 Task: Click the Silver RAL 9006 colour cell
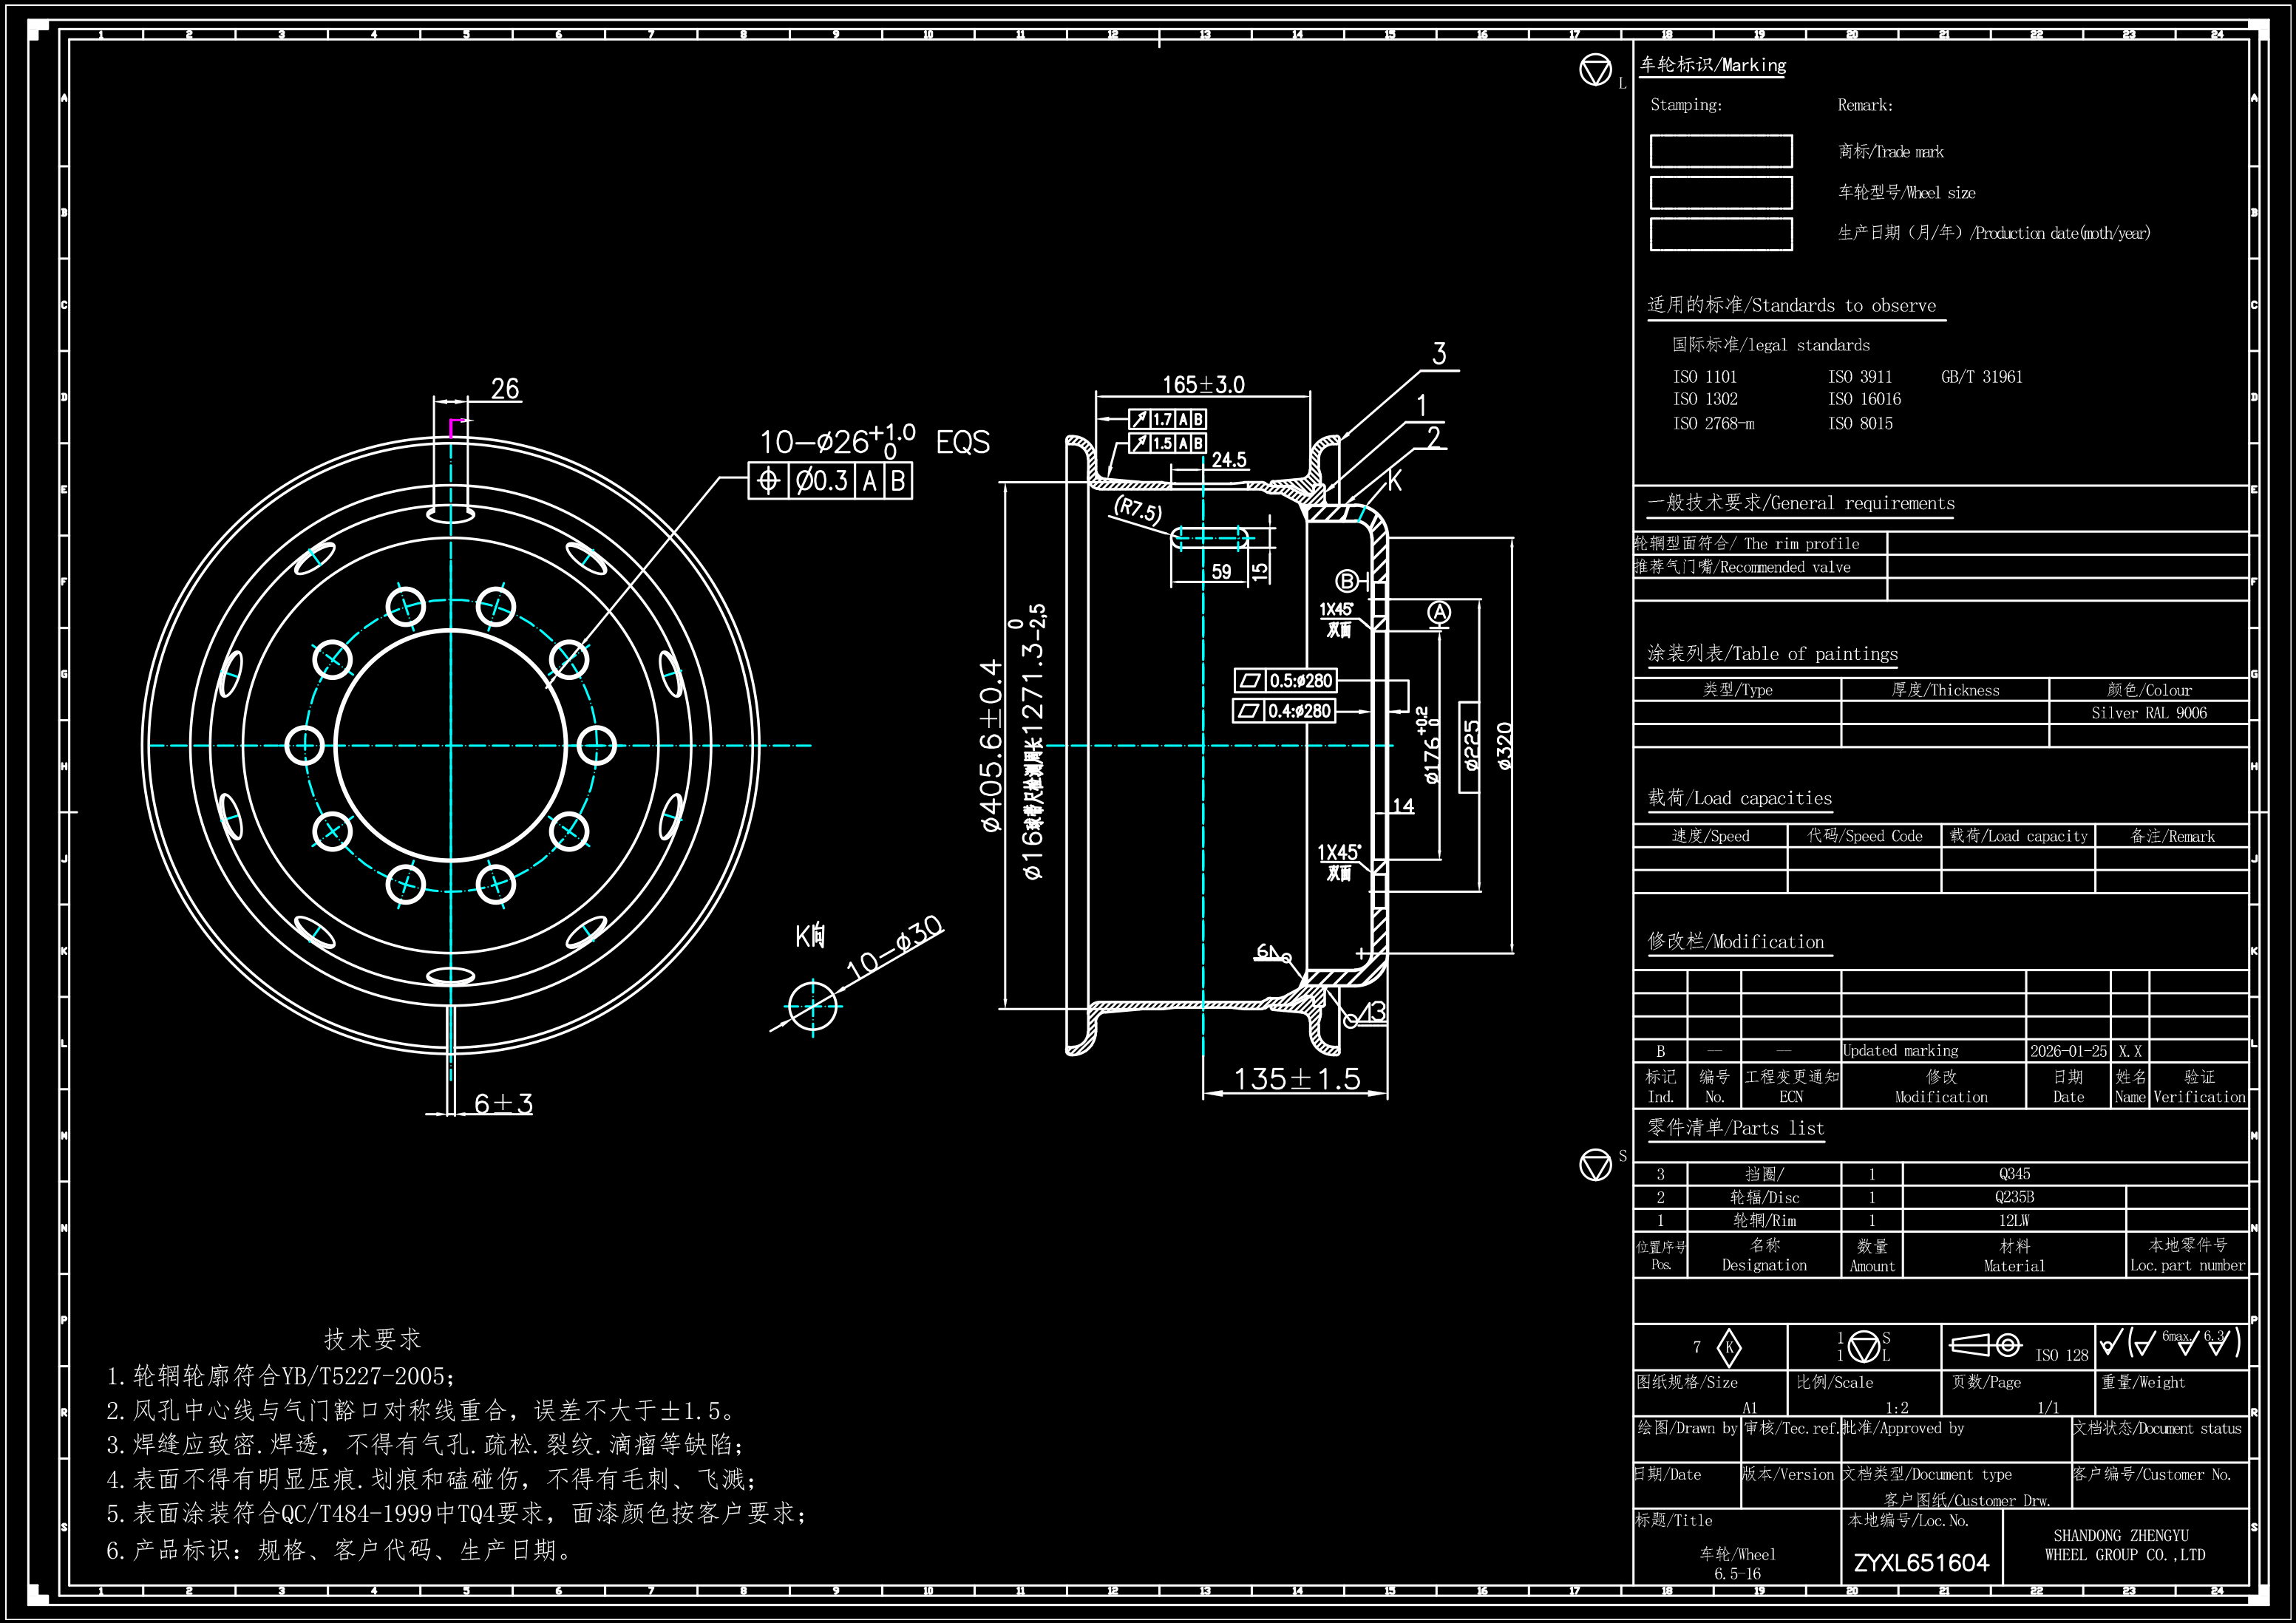[x=2148, y=713]
